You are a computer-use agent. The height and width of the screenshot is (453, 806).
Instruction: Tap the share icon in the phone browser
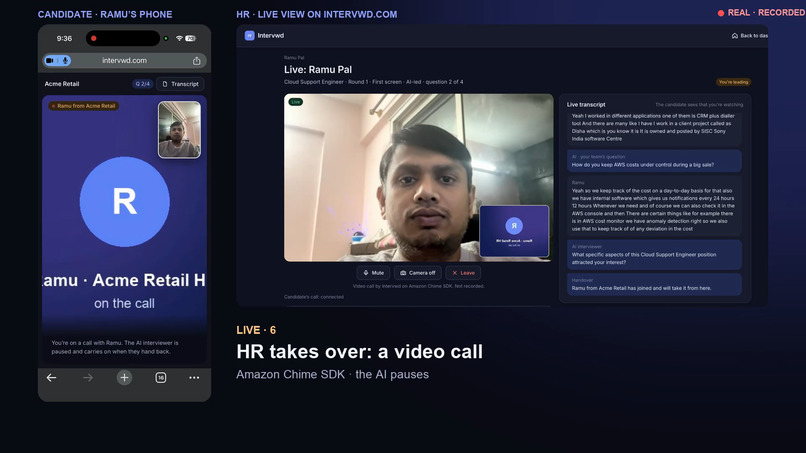pyautogui.click(x=196, y=61)
